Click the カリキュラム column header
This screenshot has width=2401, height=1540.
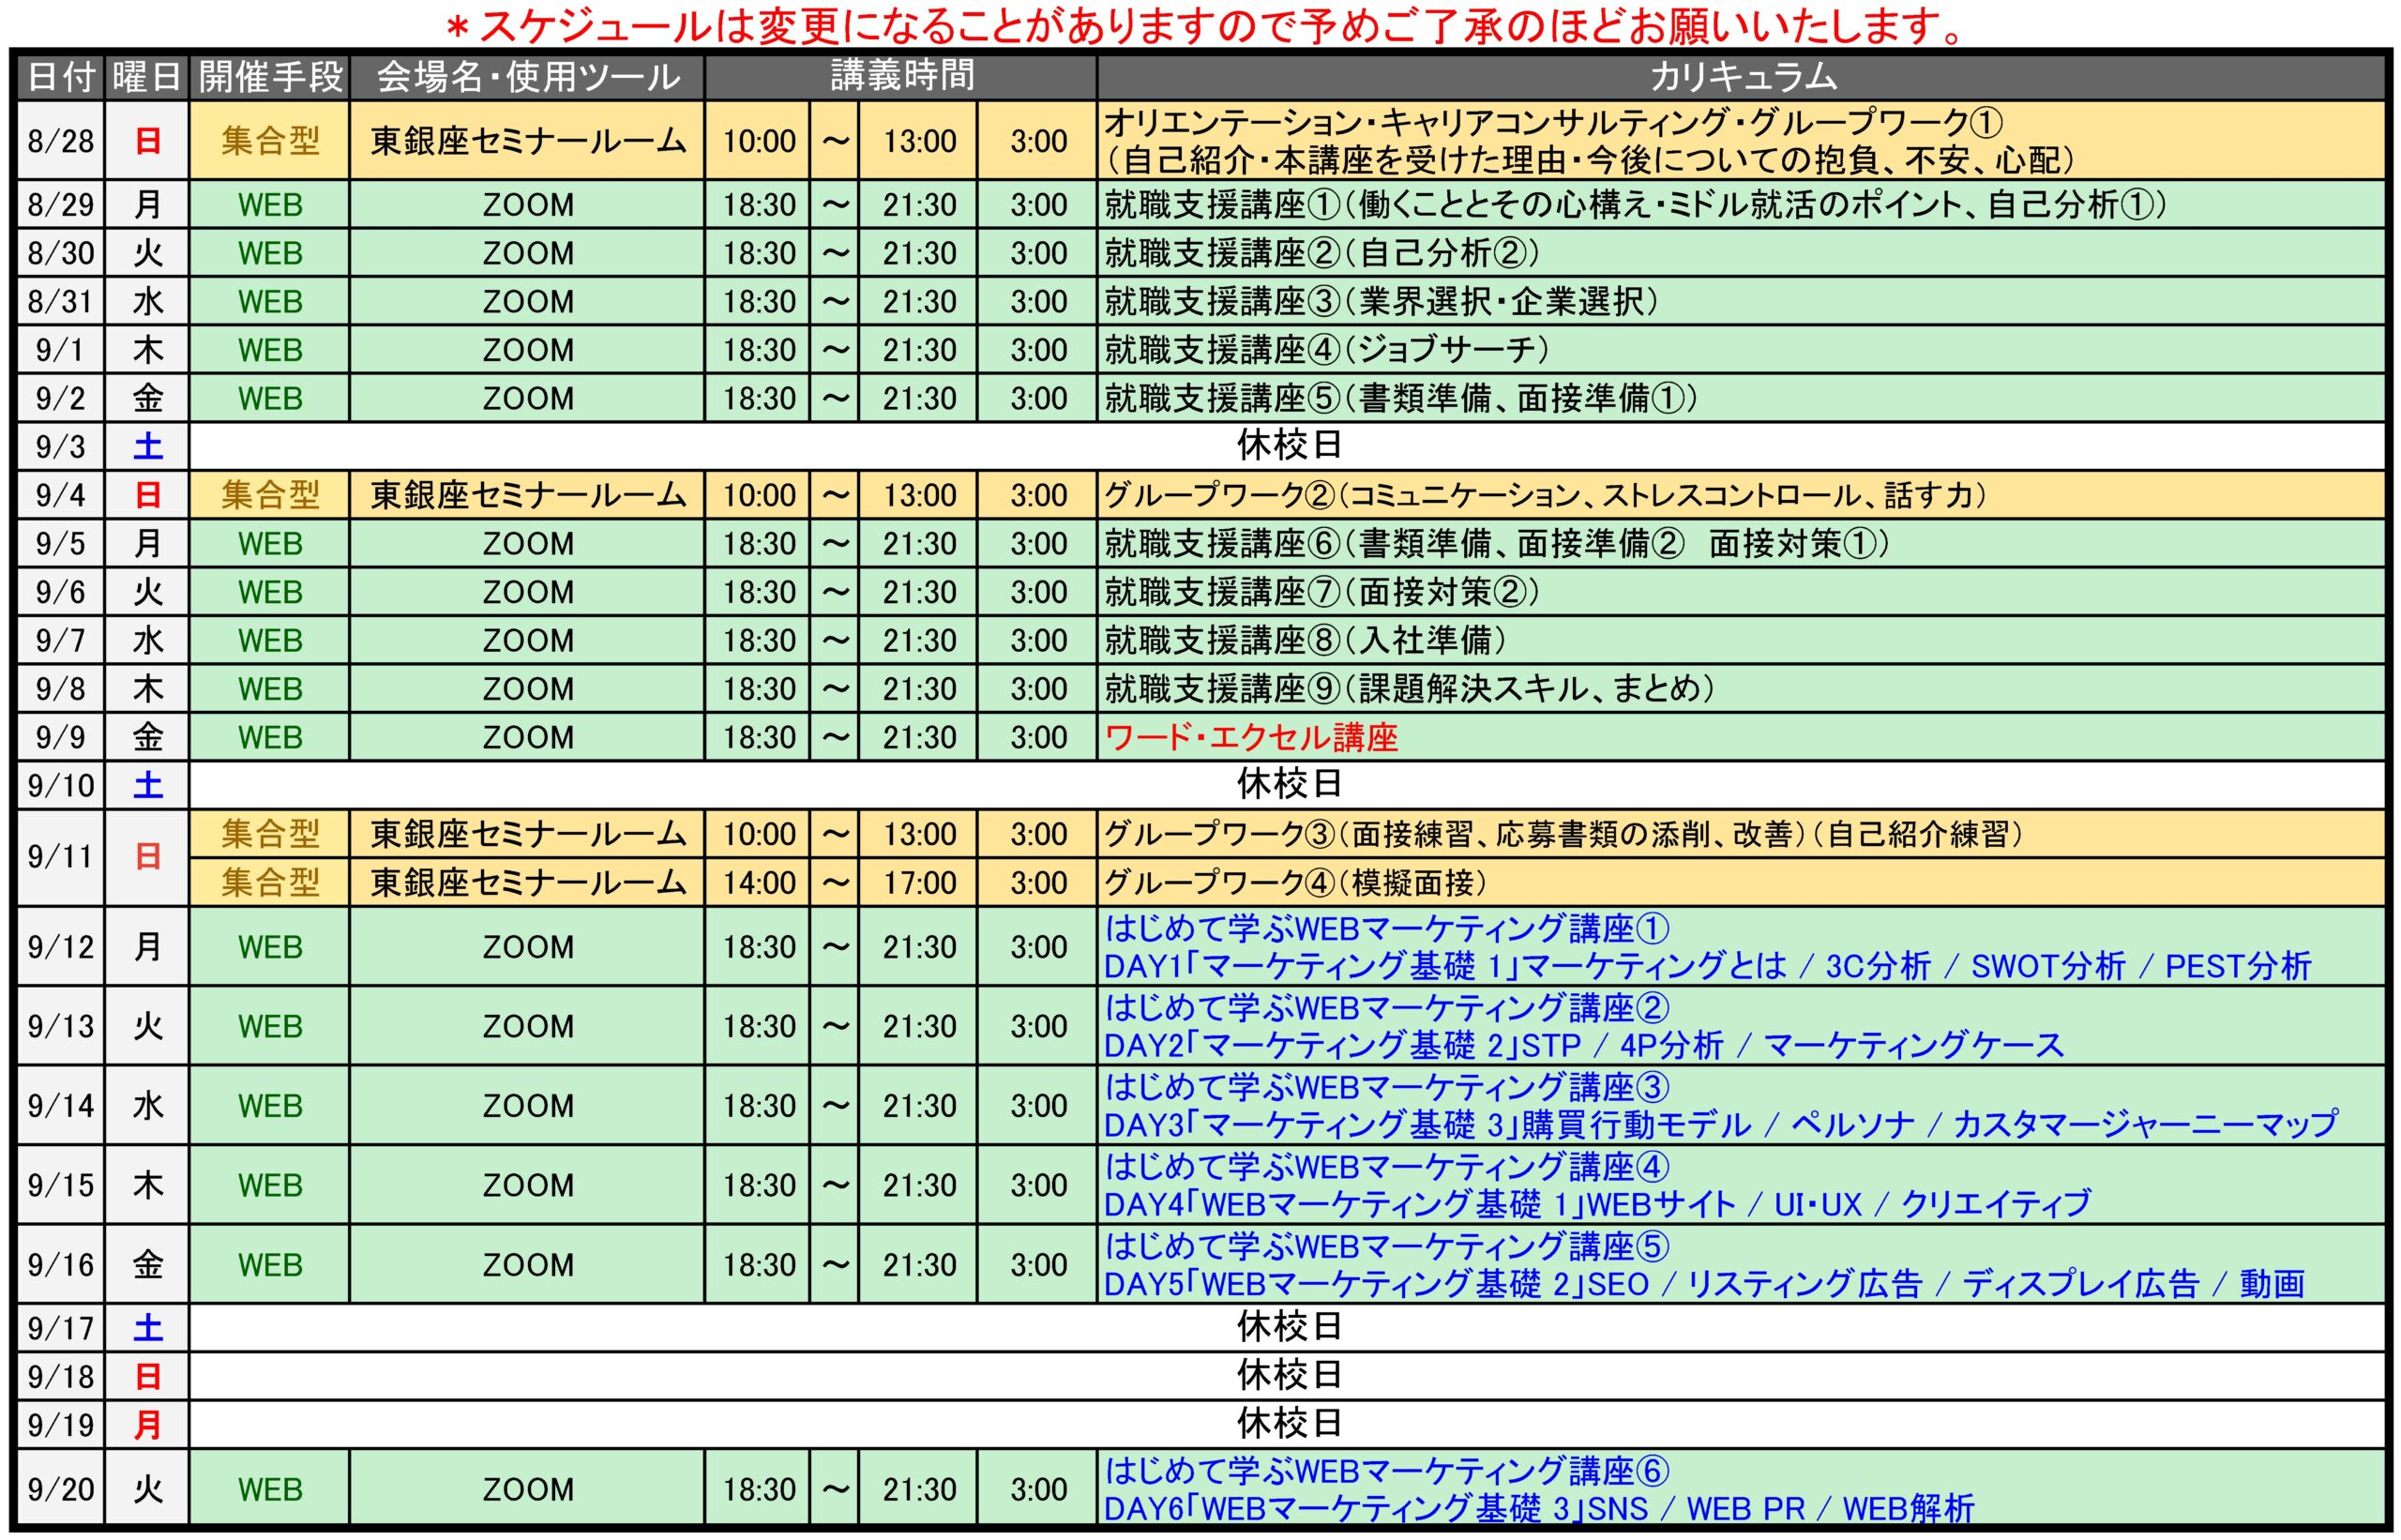1741,77
